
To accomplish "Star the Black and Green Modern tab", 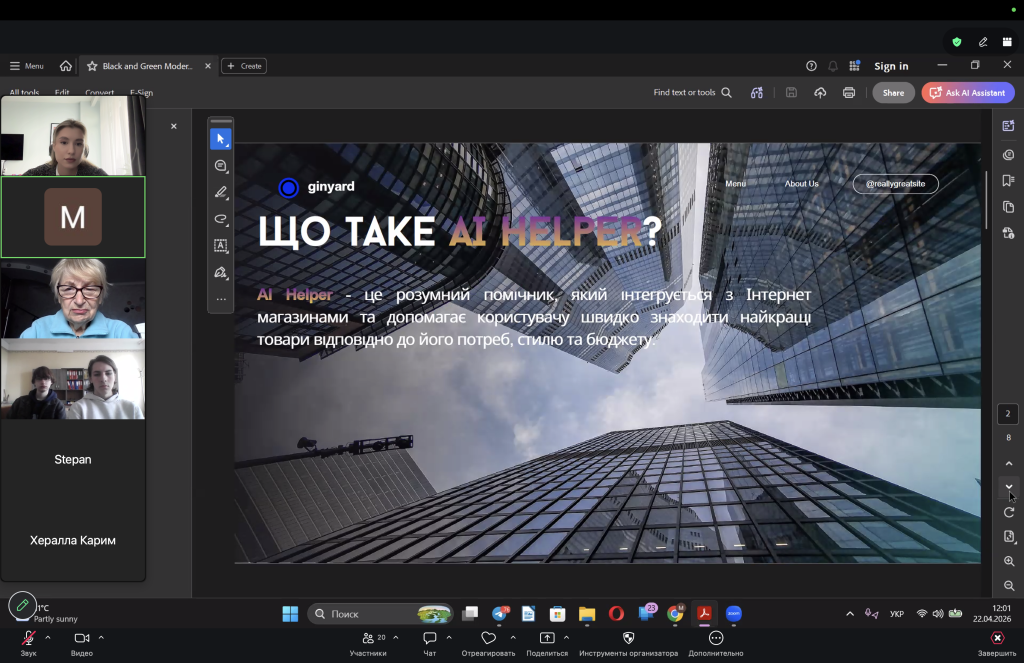I will point(92,66).
